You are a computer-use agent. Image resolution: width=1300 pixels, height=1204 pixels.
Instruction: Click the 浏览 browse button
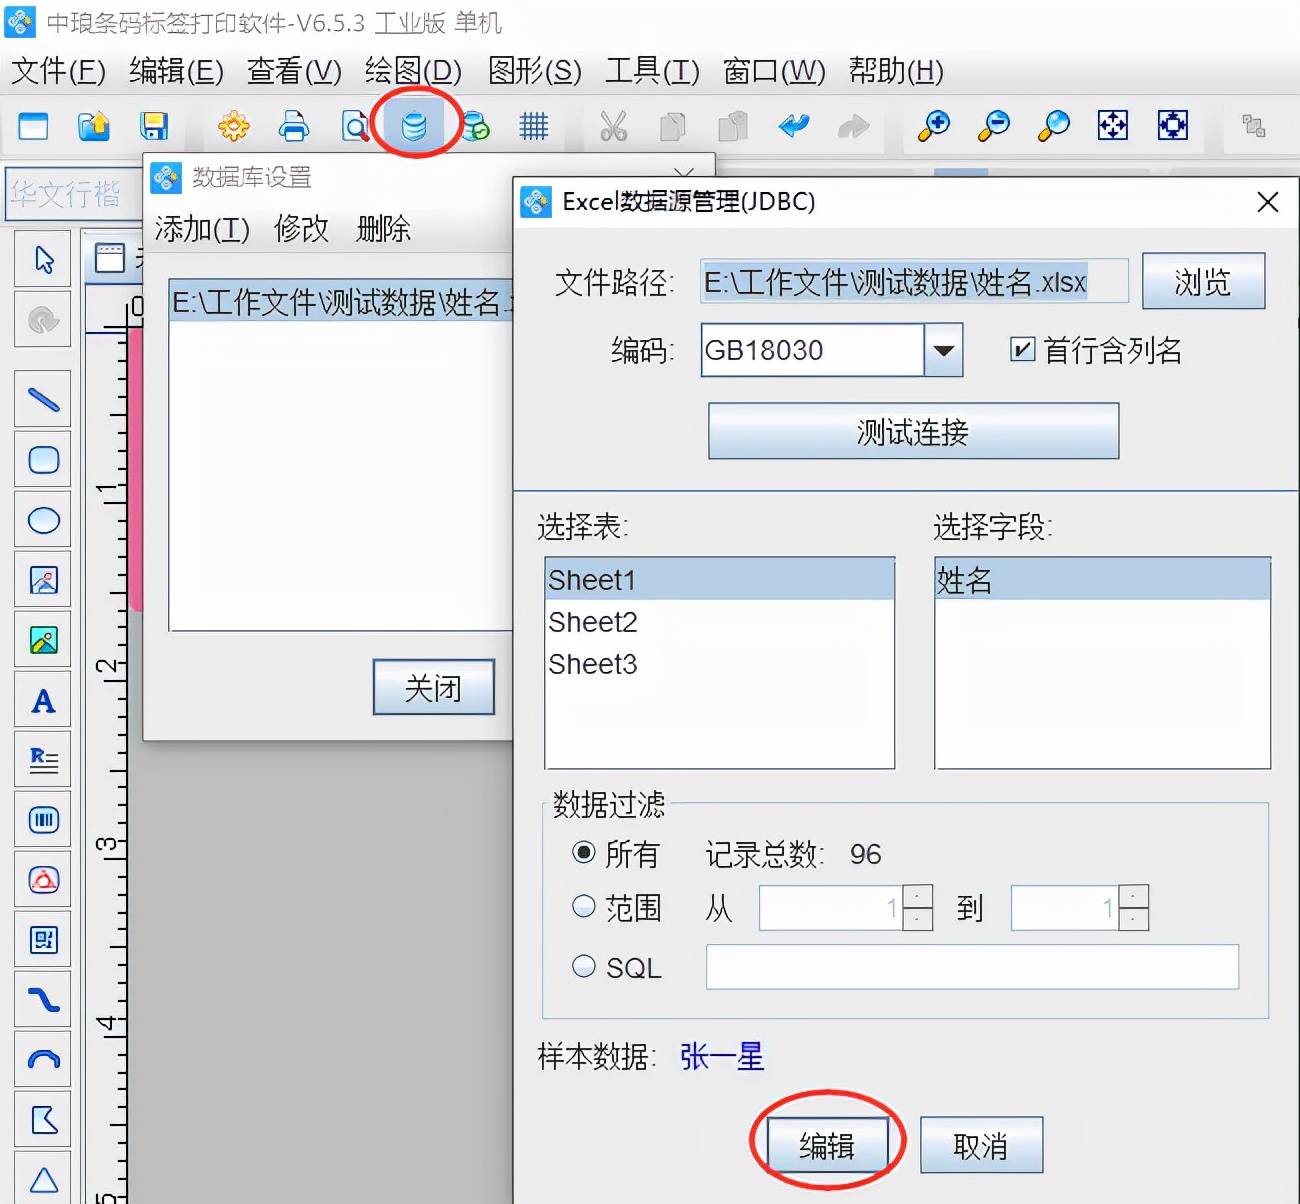point(1203,281)
